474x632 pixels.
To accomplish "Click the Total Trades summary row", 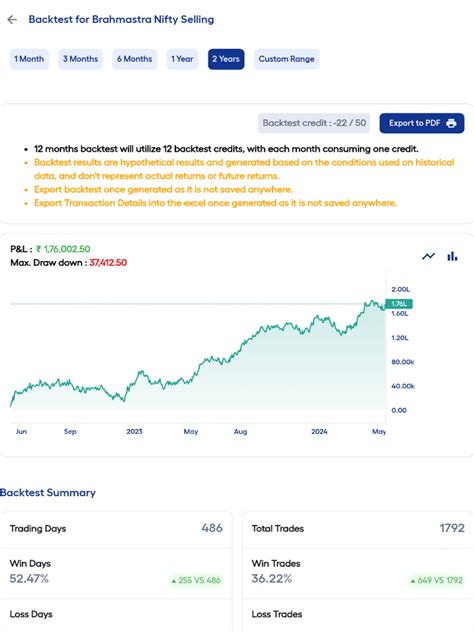I will click(358, 528).
